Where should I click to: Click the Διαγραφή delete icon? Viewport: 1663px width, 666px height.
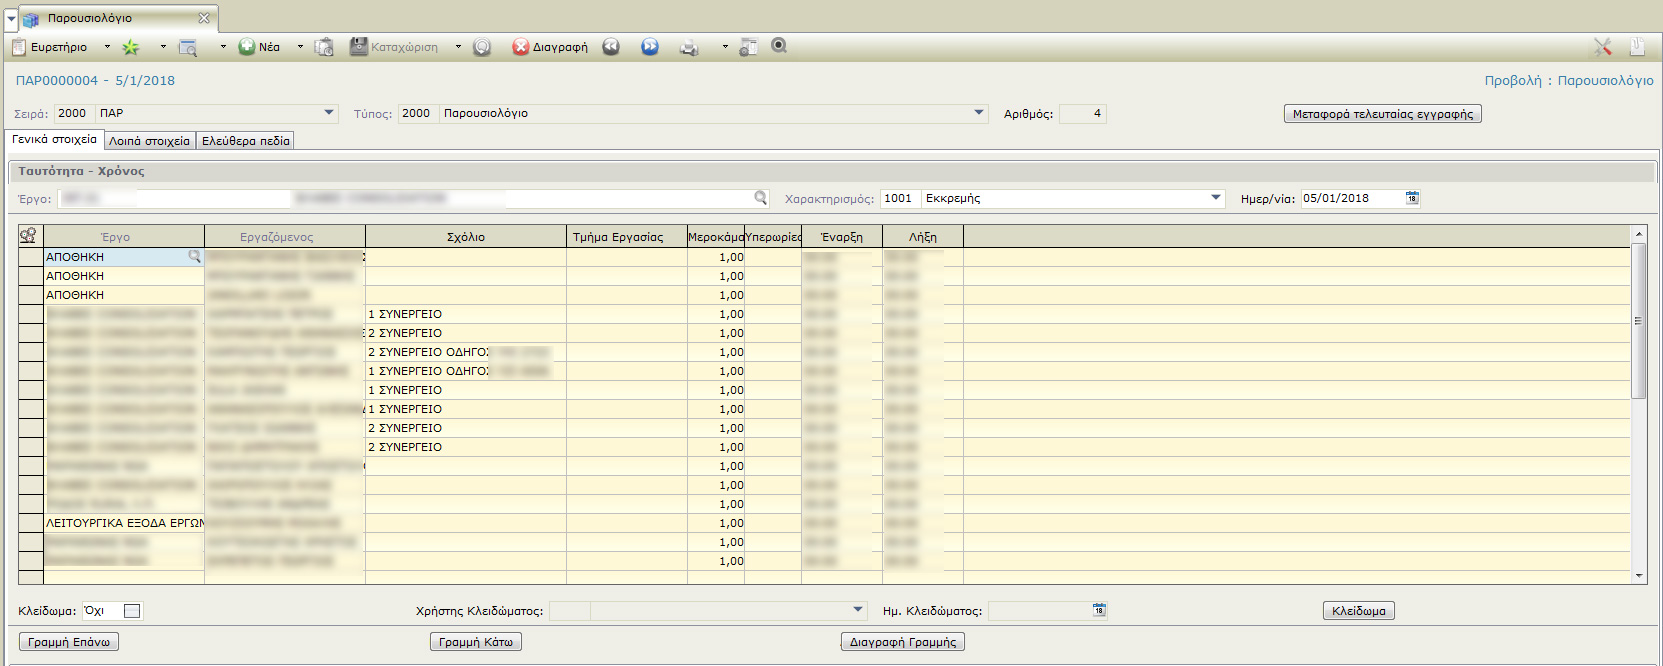520,47
